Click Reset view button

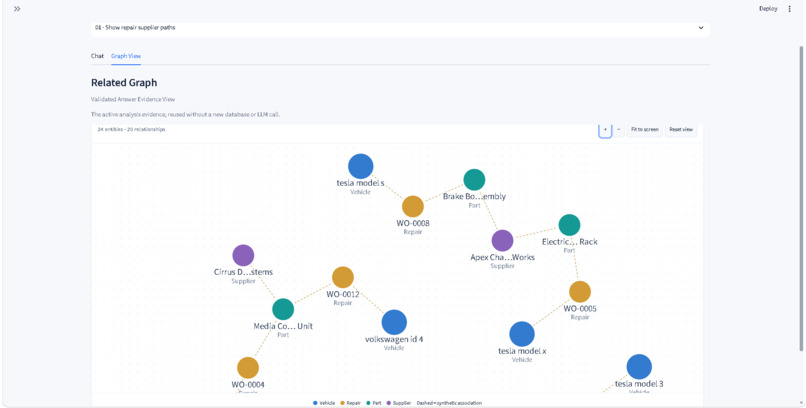click(681, 129)
